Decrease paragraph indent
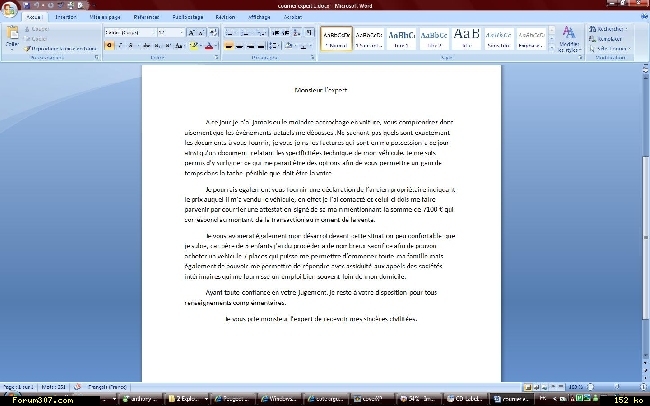Screen dimensions: 650x406 coord(276,32)
